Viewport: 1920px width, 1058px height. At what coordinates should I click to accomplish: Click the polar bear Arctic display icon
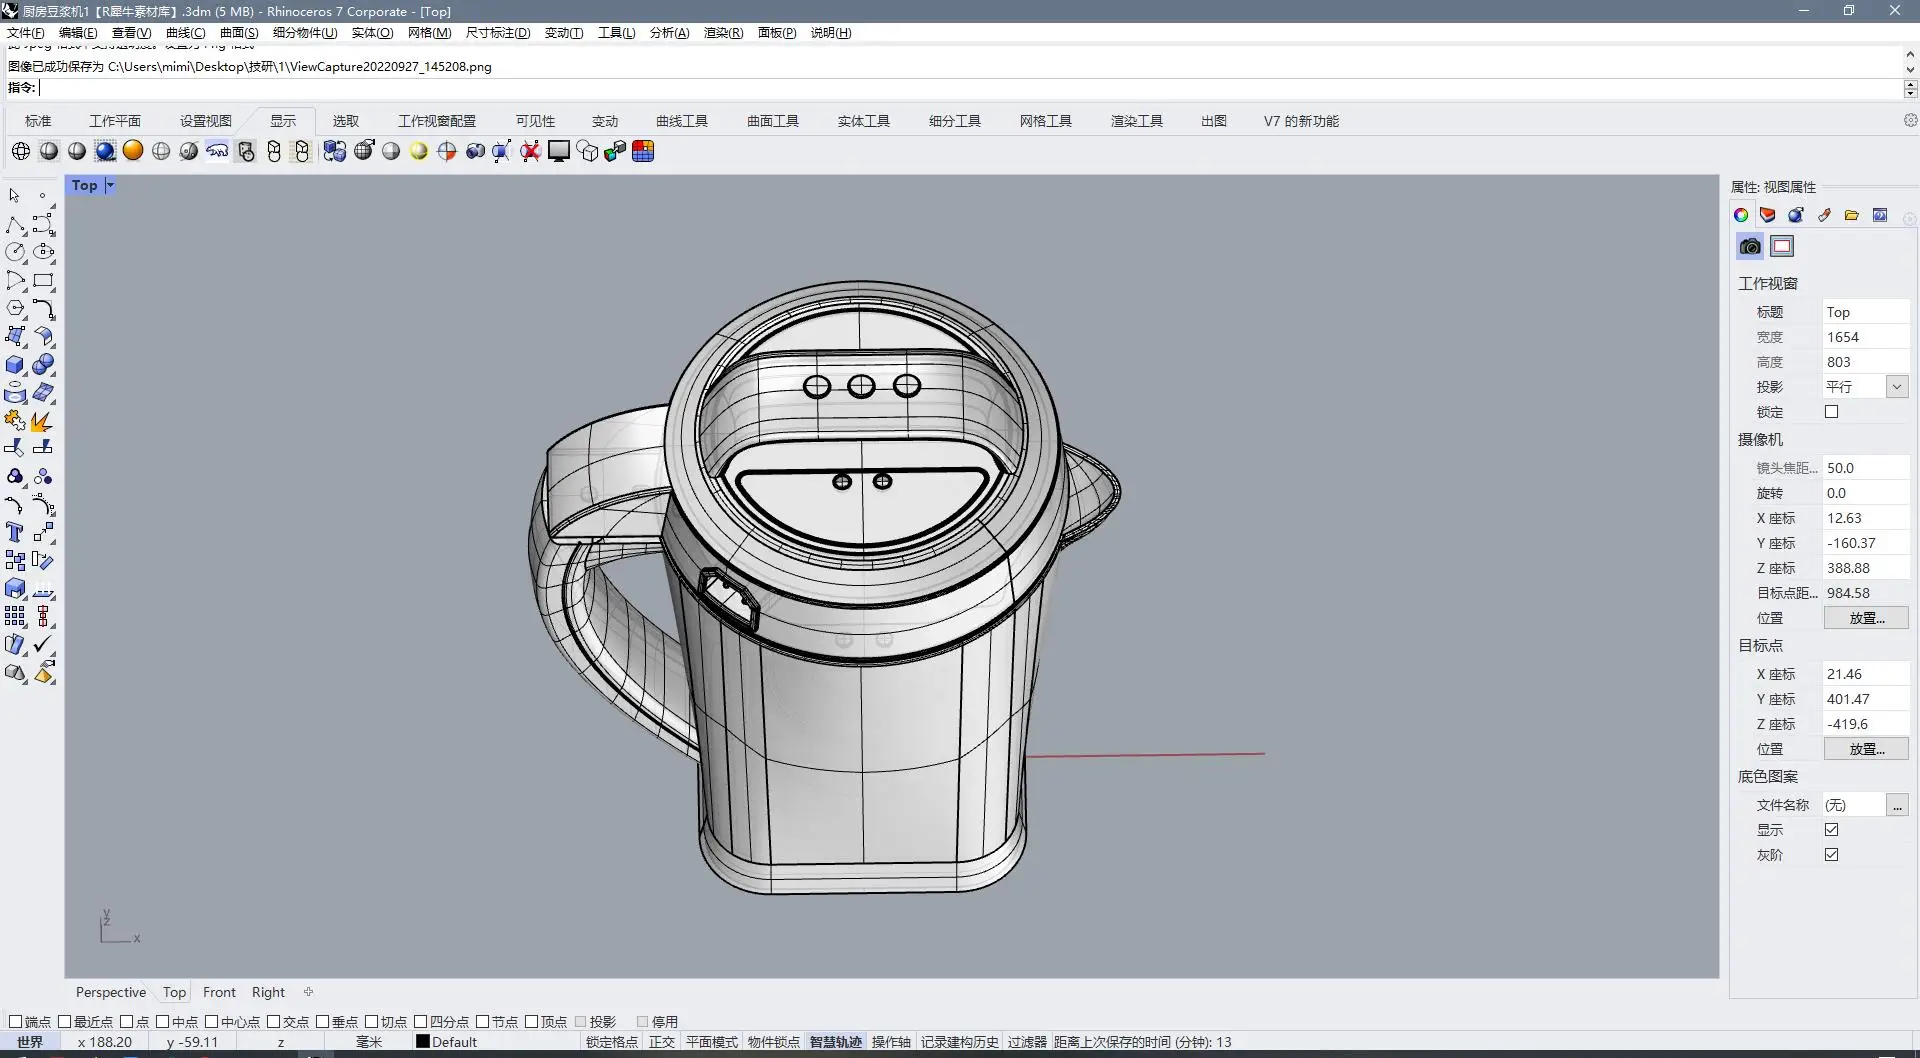point(217,151)
